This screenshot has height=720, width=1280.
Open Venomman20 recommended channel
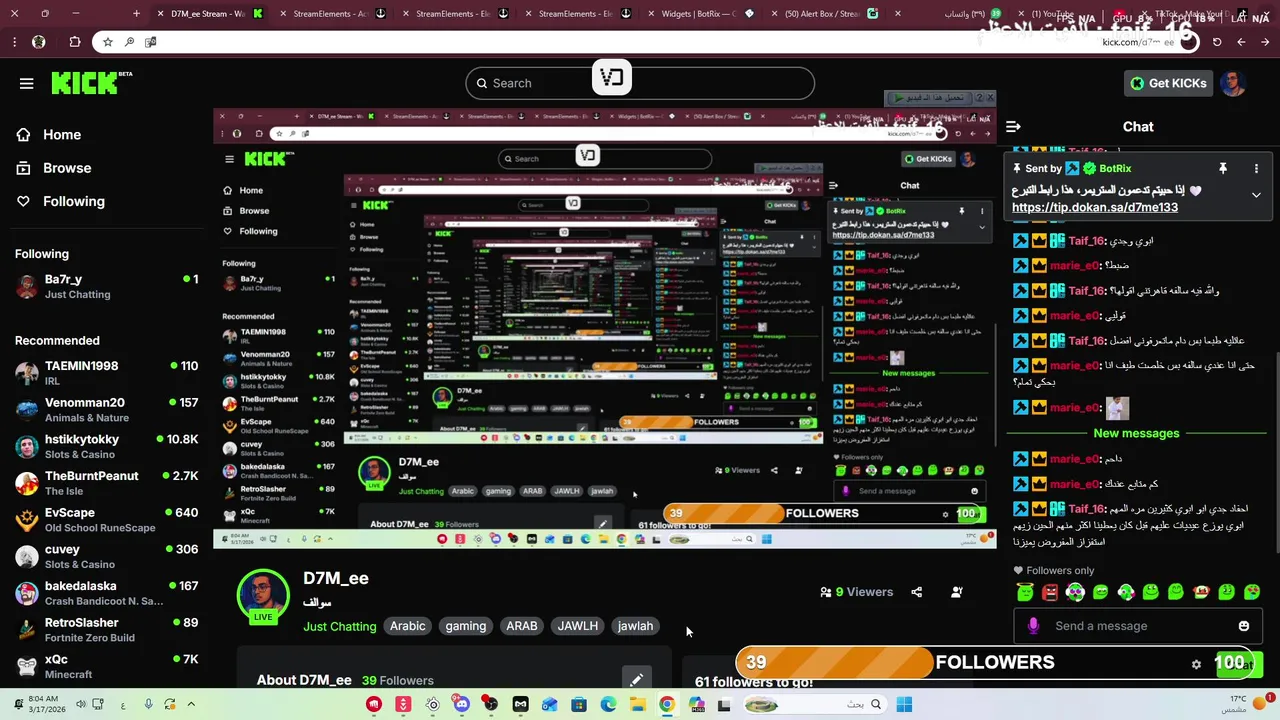(106, 410)
